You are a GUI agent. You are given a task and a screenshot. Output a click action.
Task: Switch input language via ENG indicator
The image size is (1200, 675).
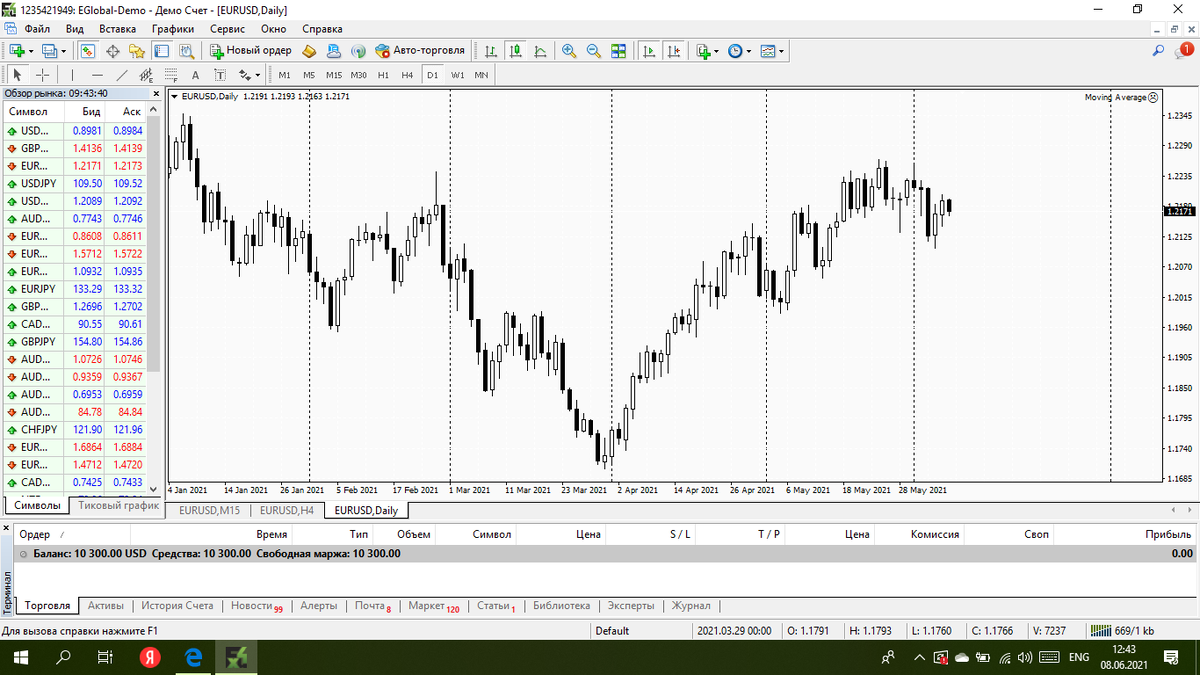(1079, 657)
